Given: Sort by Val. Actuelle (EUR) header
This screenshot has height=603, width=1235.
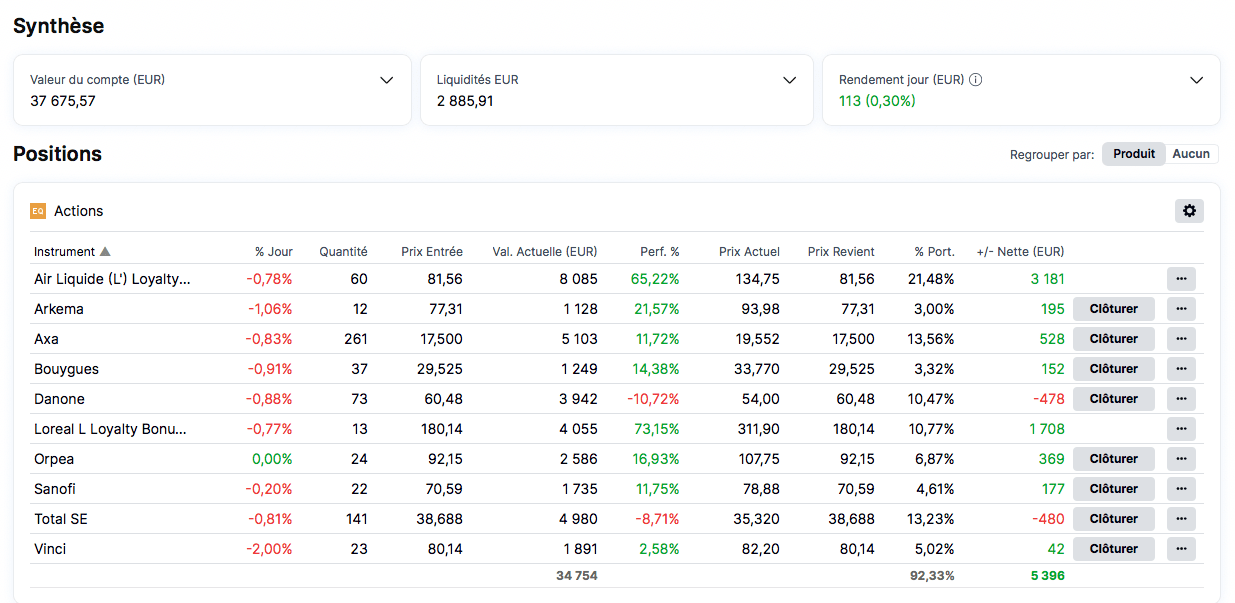Looking at the screenshot, I should pyautogui.click(x=545, y=252).
